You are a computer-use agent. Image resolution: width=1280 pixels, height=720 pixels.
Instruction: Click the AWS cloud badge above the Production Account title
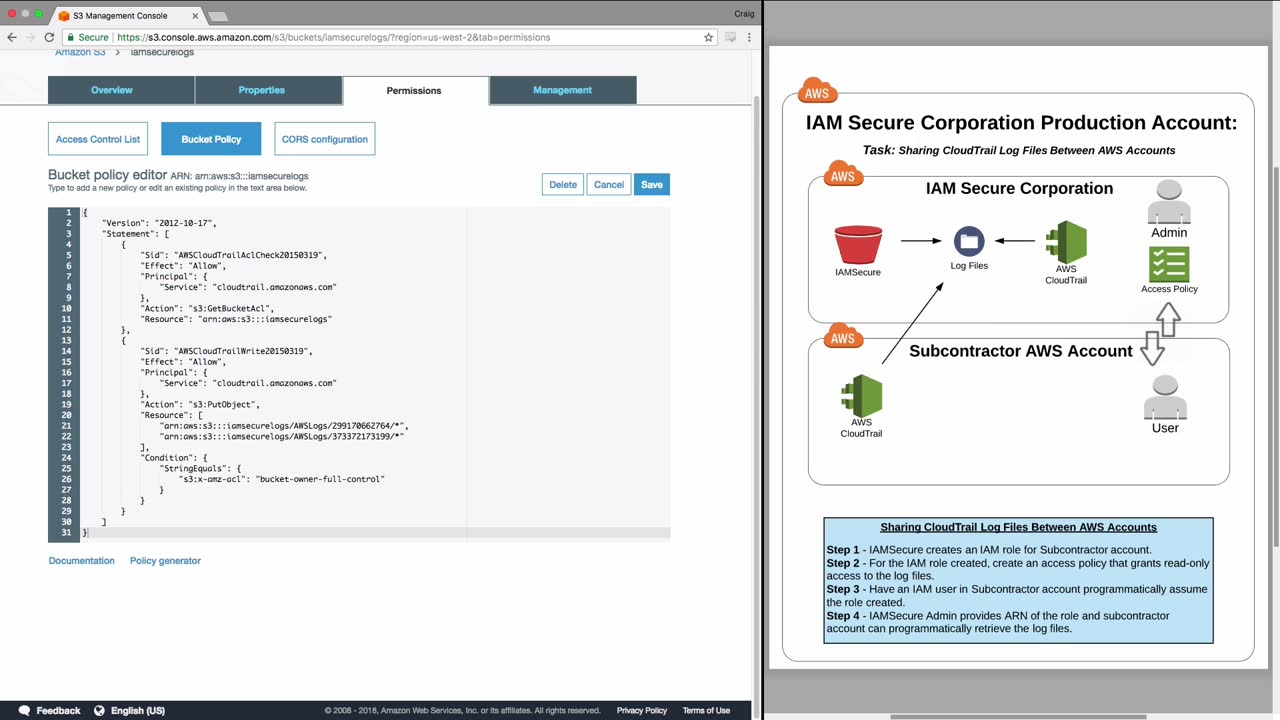tap(817, 90)
